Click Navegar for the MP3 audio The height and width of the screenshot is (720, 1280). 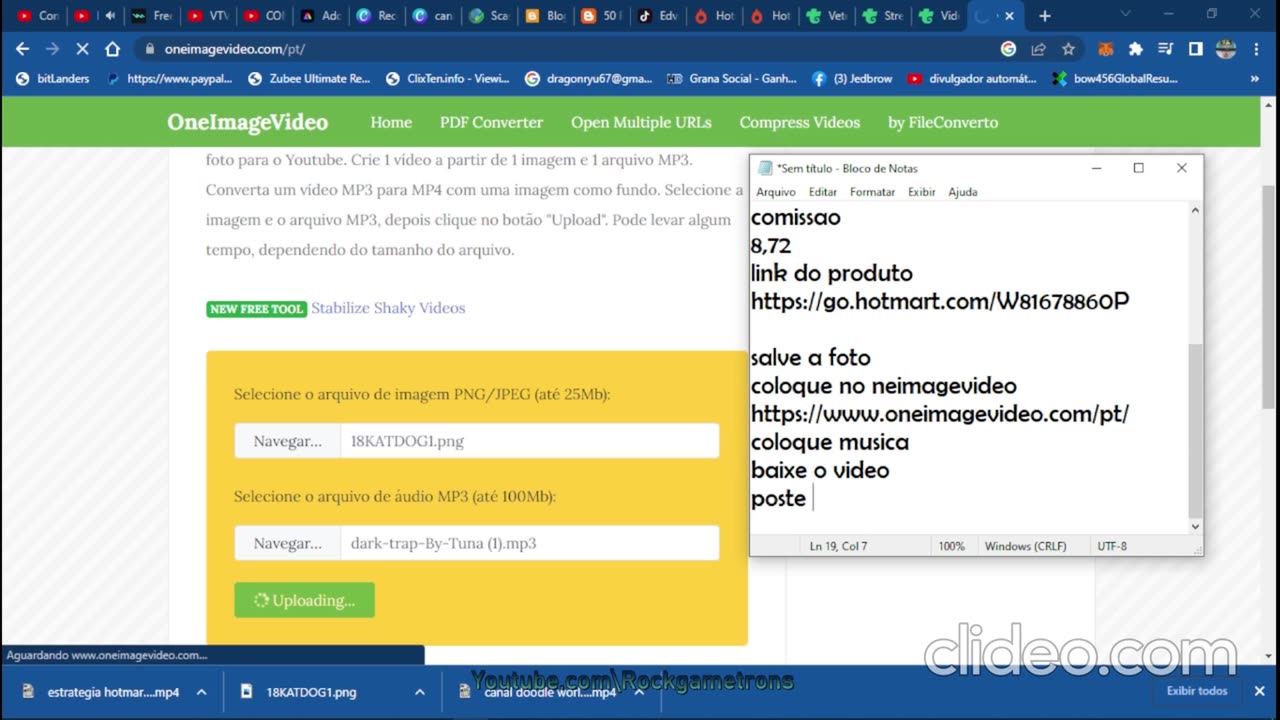point(288,543)
